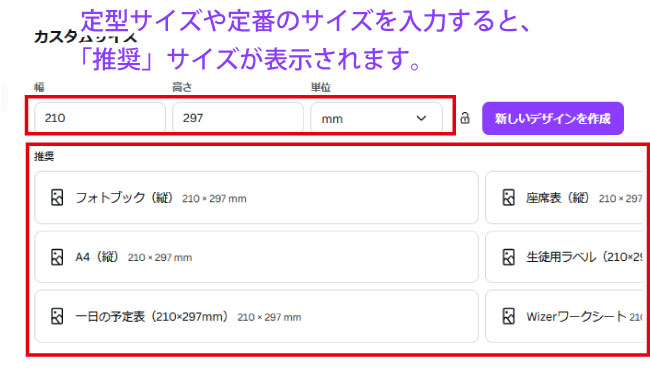Click the 単位 field label
The width and height of the screenshot is (650, 384).
320,87
